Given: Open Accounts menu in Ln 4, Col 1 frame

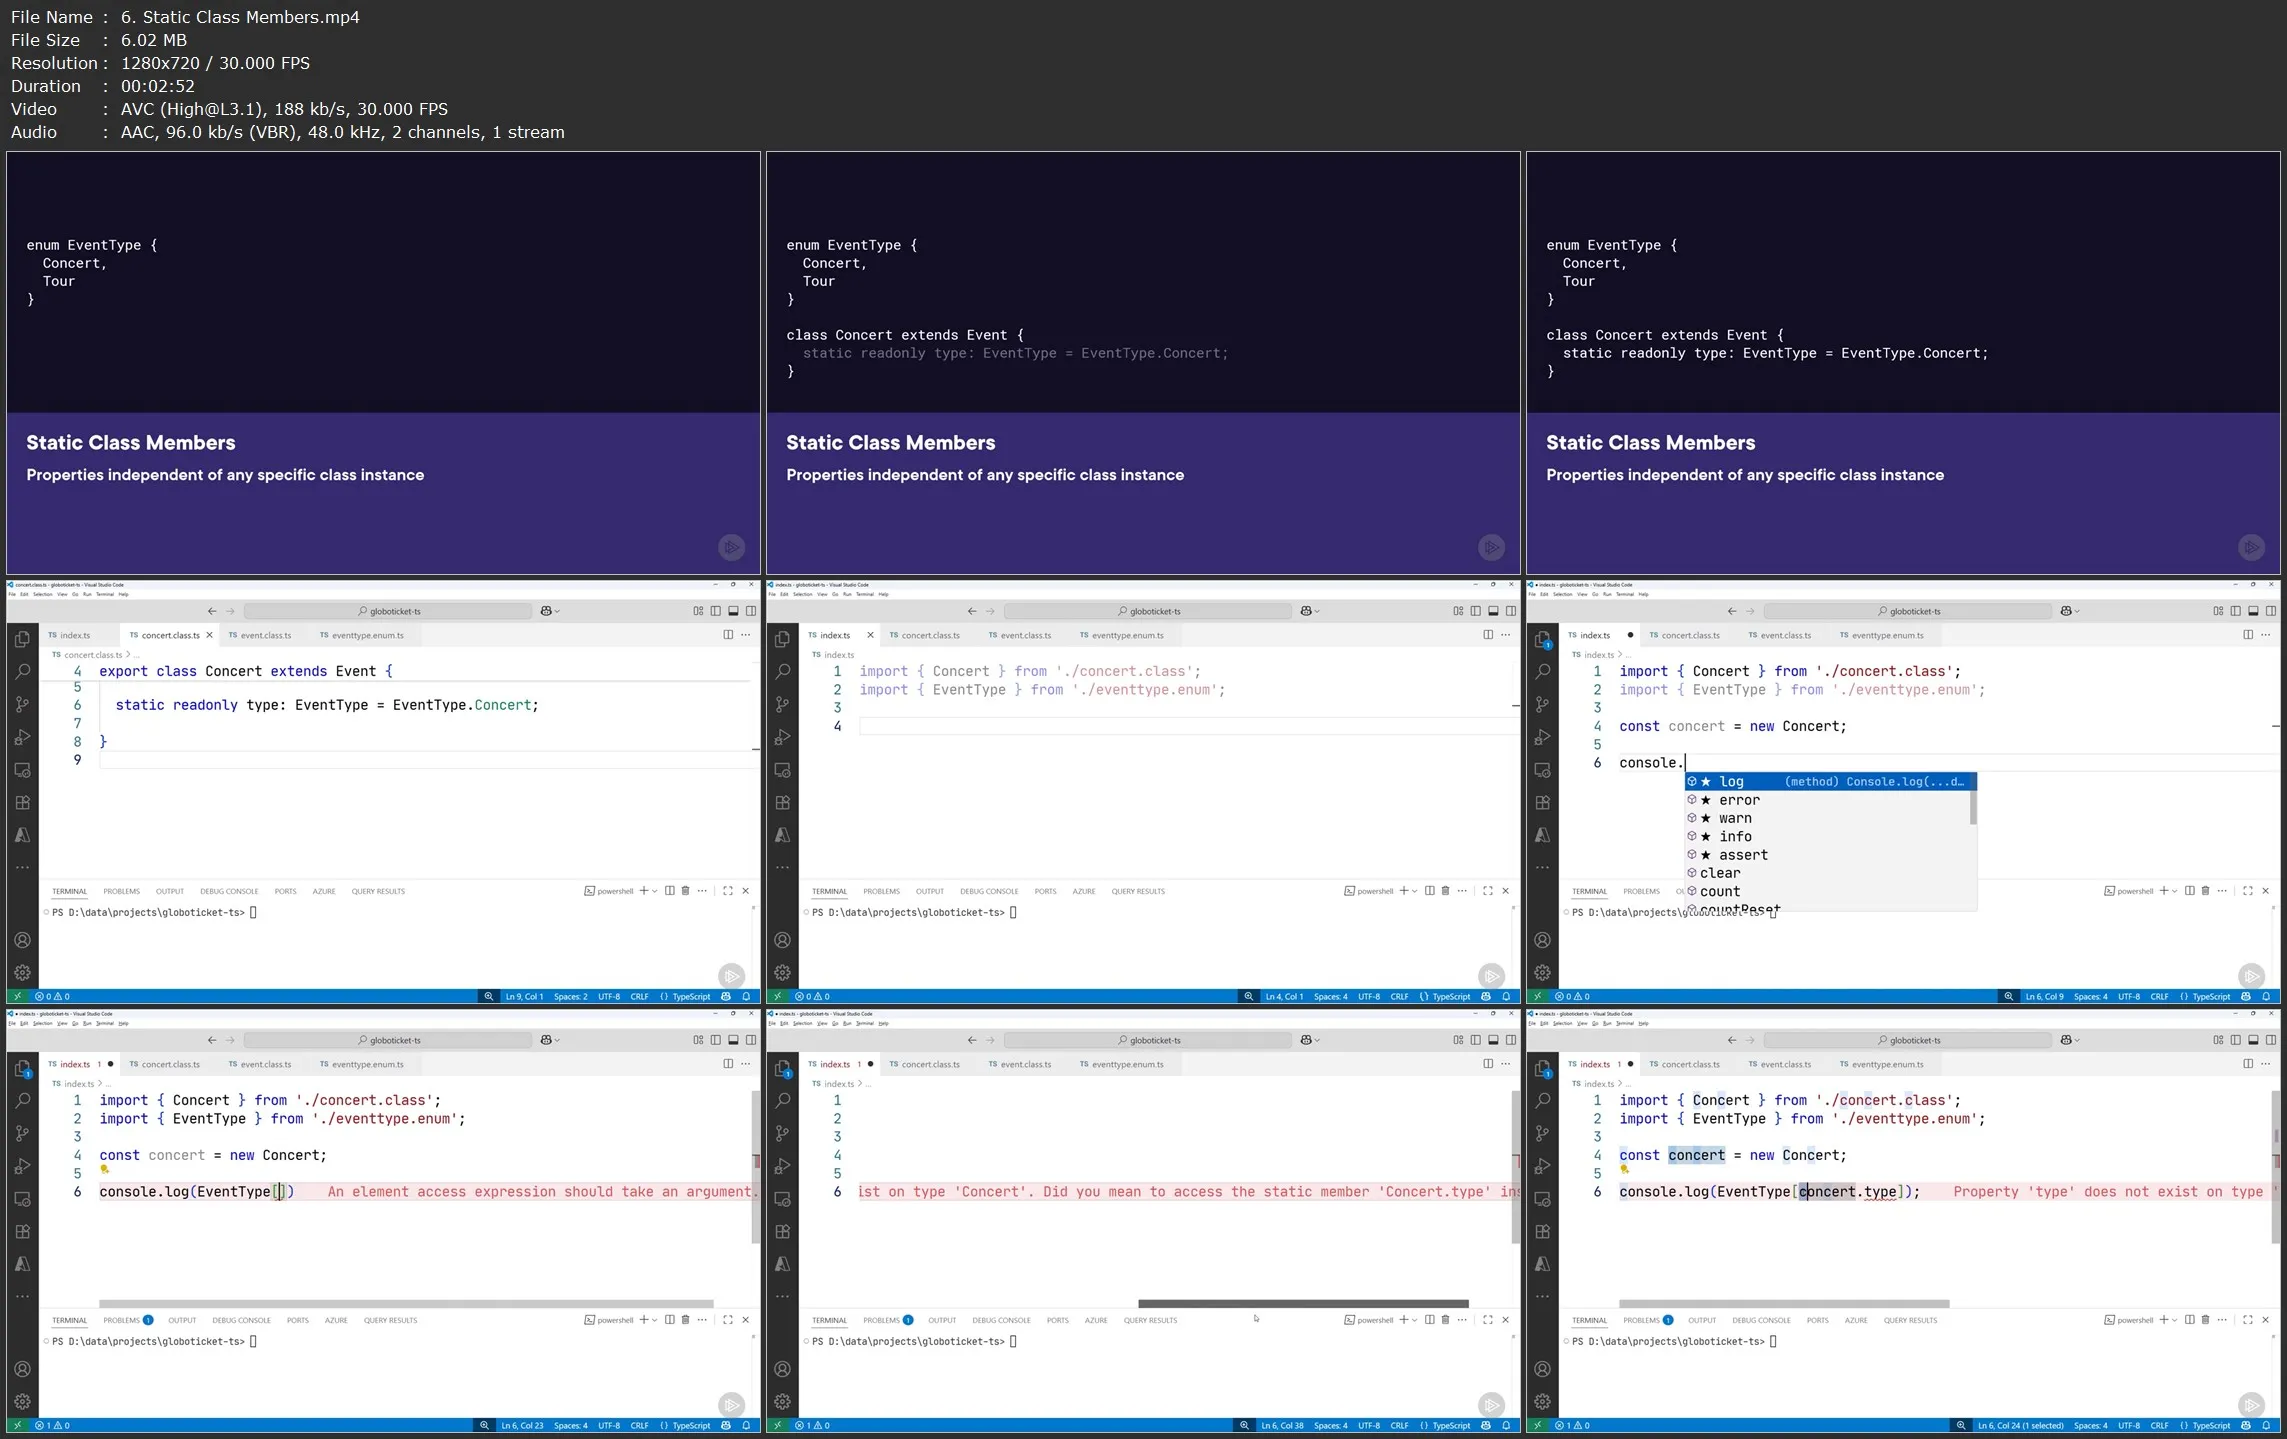Looking at the screenshot, I should click(782, 940).
